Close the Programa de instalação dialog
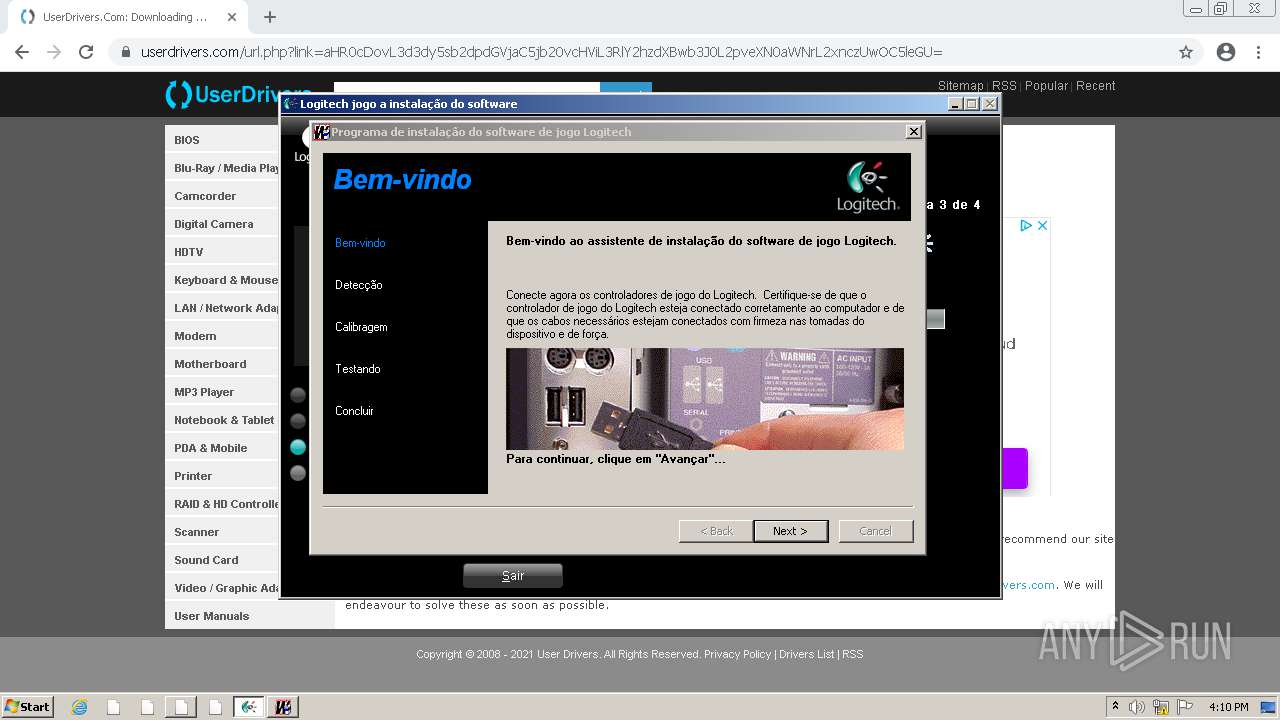 pyautogui.click(x=913, y=132)
